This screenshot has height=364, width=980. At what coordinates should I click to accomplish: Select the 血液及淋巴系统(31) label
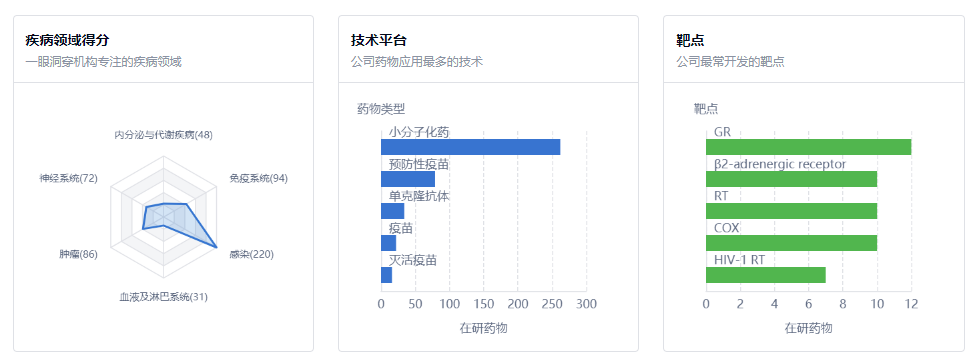click(164, 296)
